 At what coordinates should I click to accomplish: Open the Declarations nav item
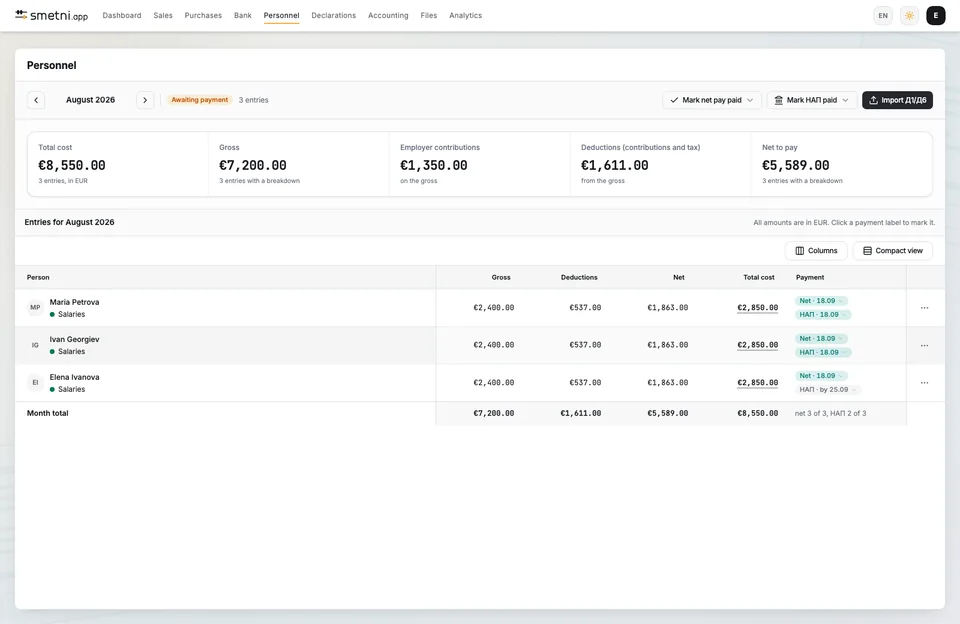pos(334,15)
